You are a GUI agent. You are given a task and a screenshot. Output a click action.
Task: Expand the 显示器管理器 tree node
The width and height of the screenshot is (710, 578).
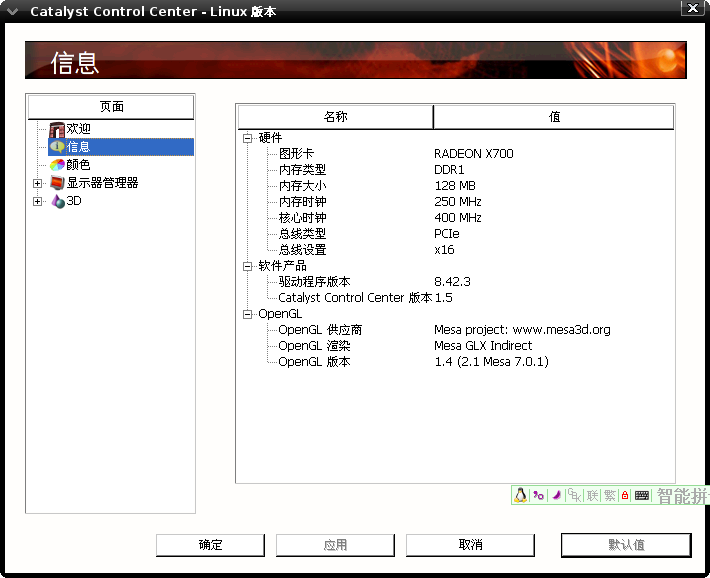[x=38, y=183]
